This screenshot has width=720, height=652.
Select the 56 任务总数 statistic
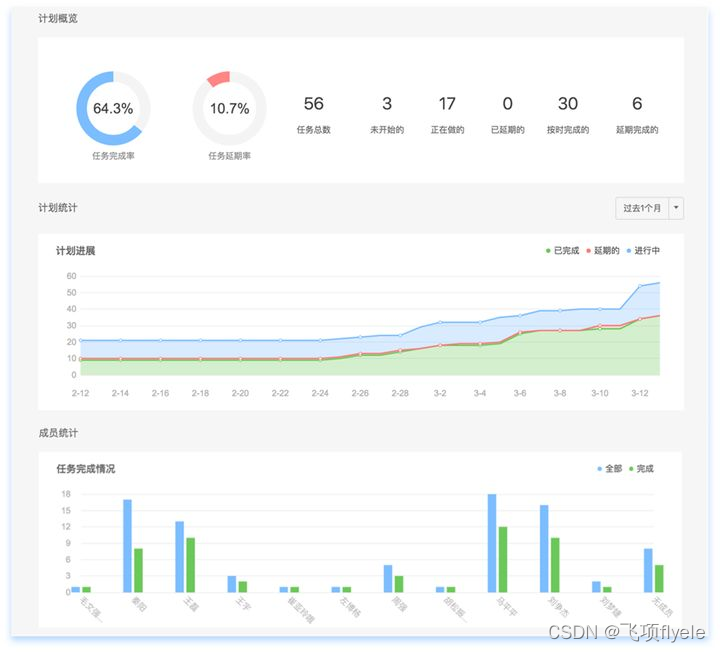(x=314, y=115)
